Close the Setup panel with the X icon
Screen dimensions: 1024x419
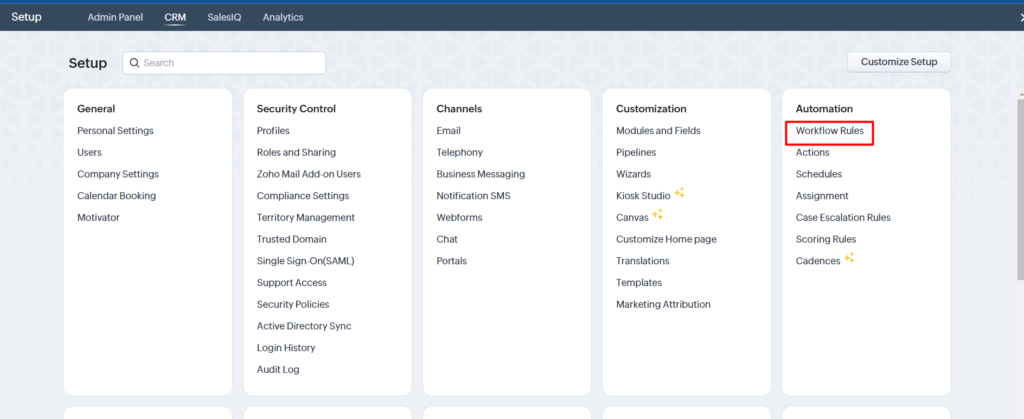[x=1020, y=18]
